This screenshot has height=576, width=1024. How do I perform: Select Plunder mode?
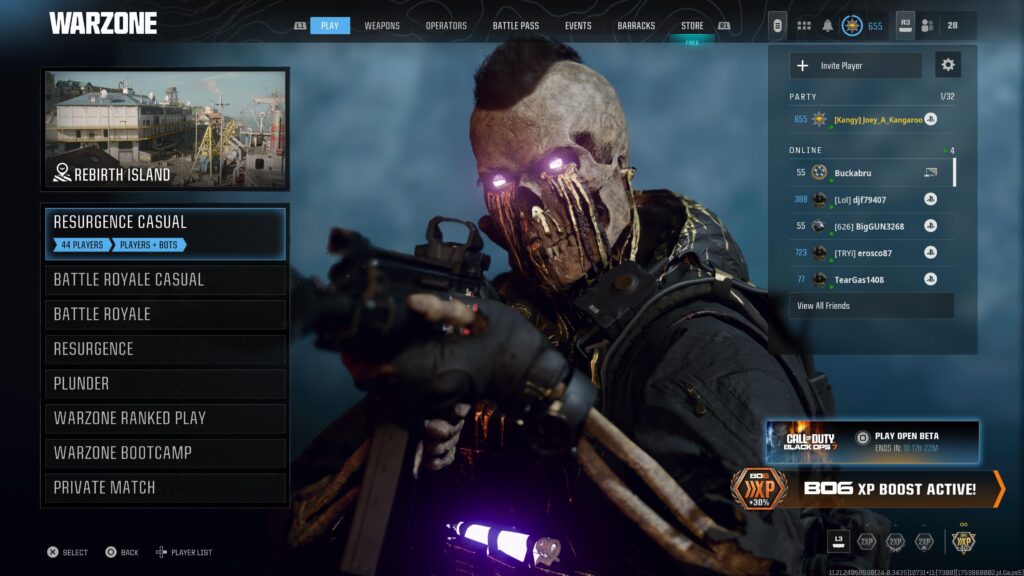point(165,384)
